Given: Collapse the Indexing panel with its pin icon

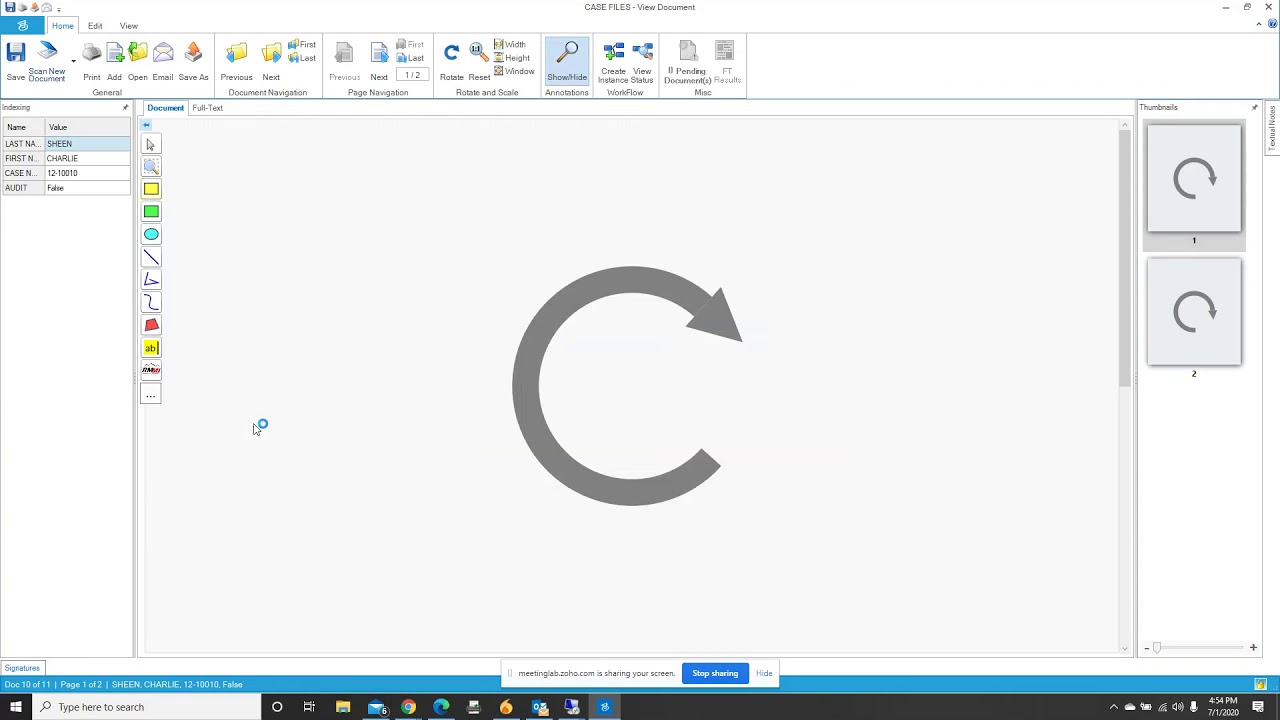Looking at the screenshot, I should point(125,107).
